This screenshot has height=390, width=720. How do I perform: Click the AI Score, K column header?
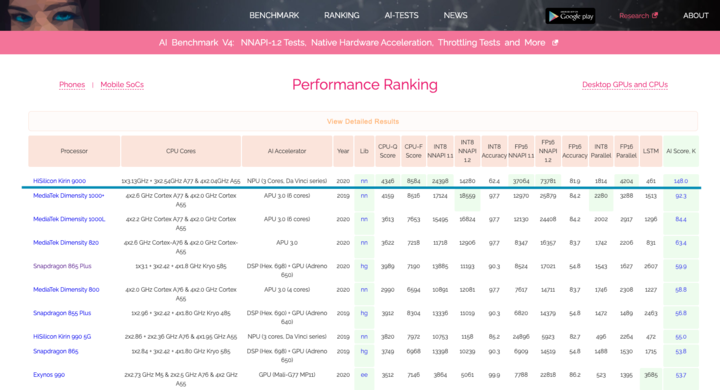pyautogui.click(x=681, y=151)
